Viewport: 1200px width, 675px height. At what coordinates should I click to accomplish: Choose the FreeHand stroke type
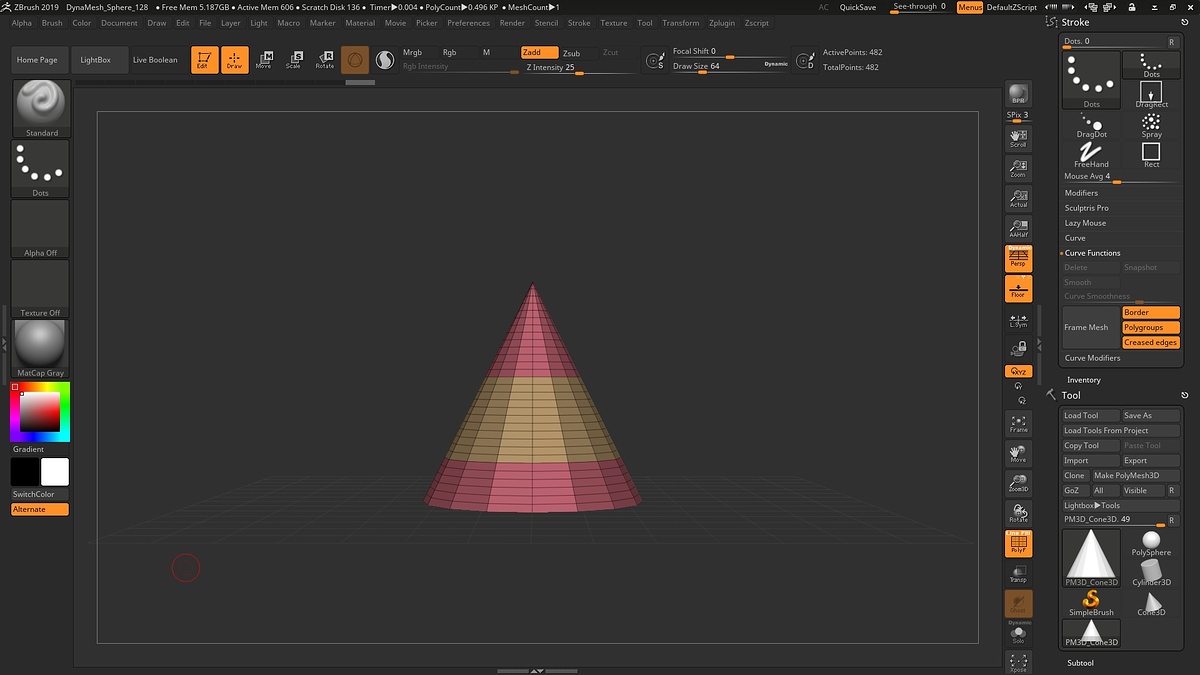click(x=1092, y=155)
